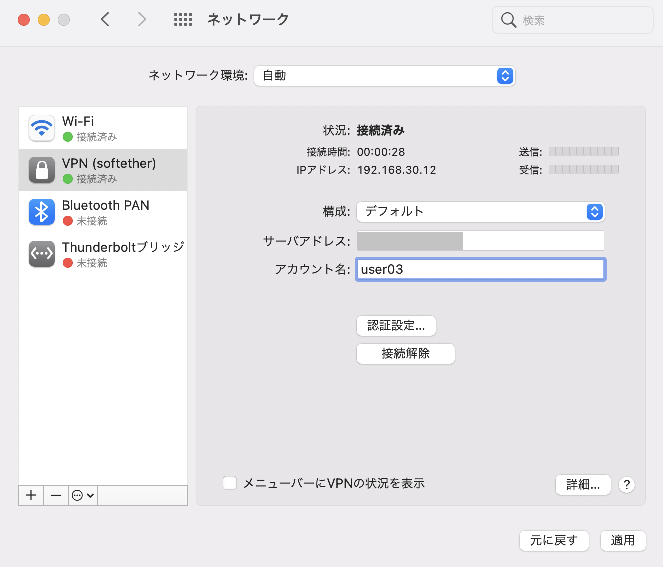
Task: Click the IP address 192.168.30.12
Action: (396, 170)
